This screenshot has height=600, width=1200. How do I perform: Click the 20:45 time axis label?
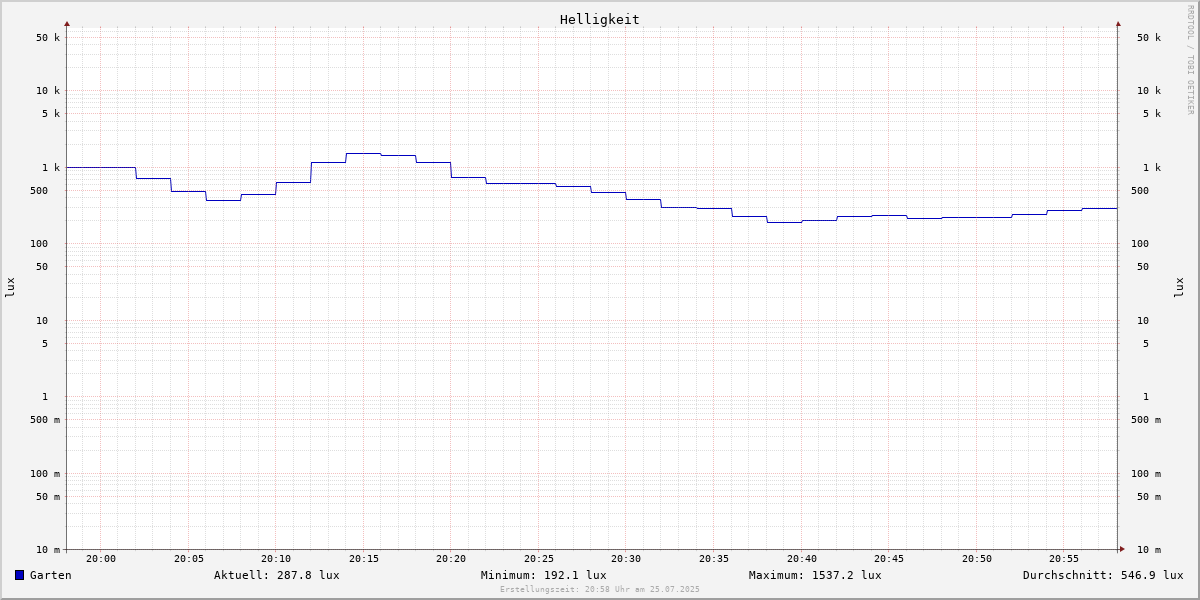(889, 559)
